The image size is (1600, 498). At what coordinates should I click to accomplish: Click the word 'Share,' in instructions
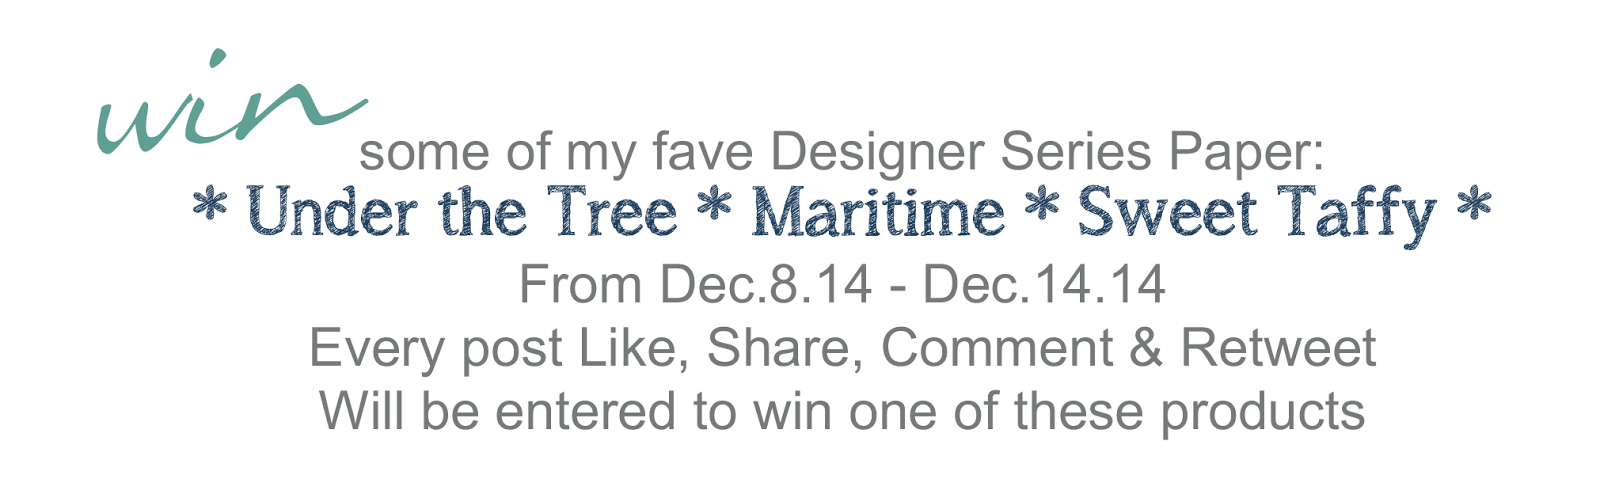pos(785,348)
